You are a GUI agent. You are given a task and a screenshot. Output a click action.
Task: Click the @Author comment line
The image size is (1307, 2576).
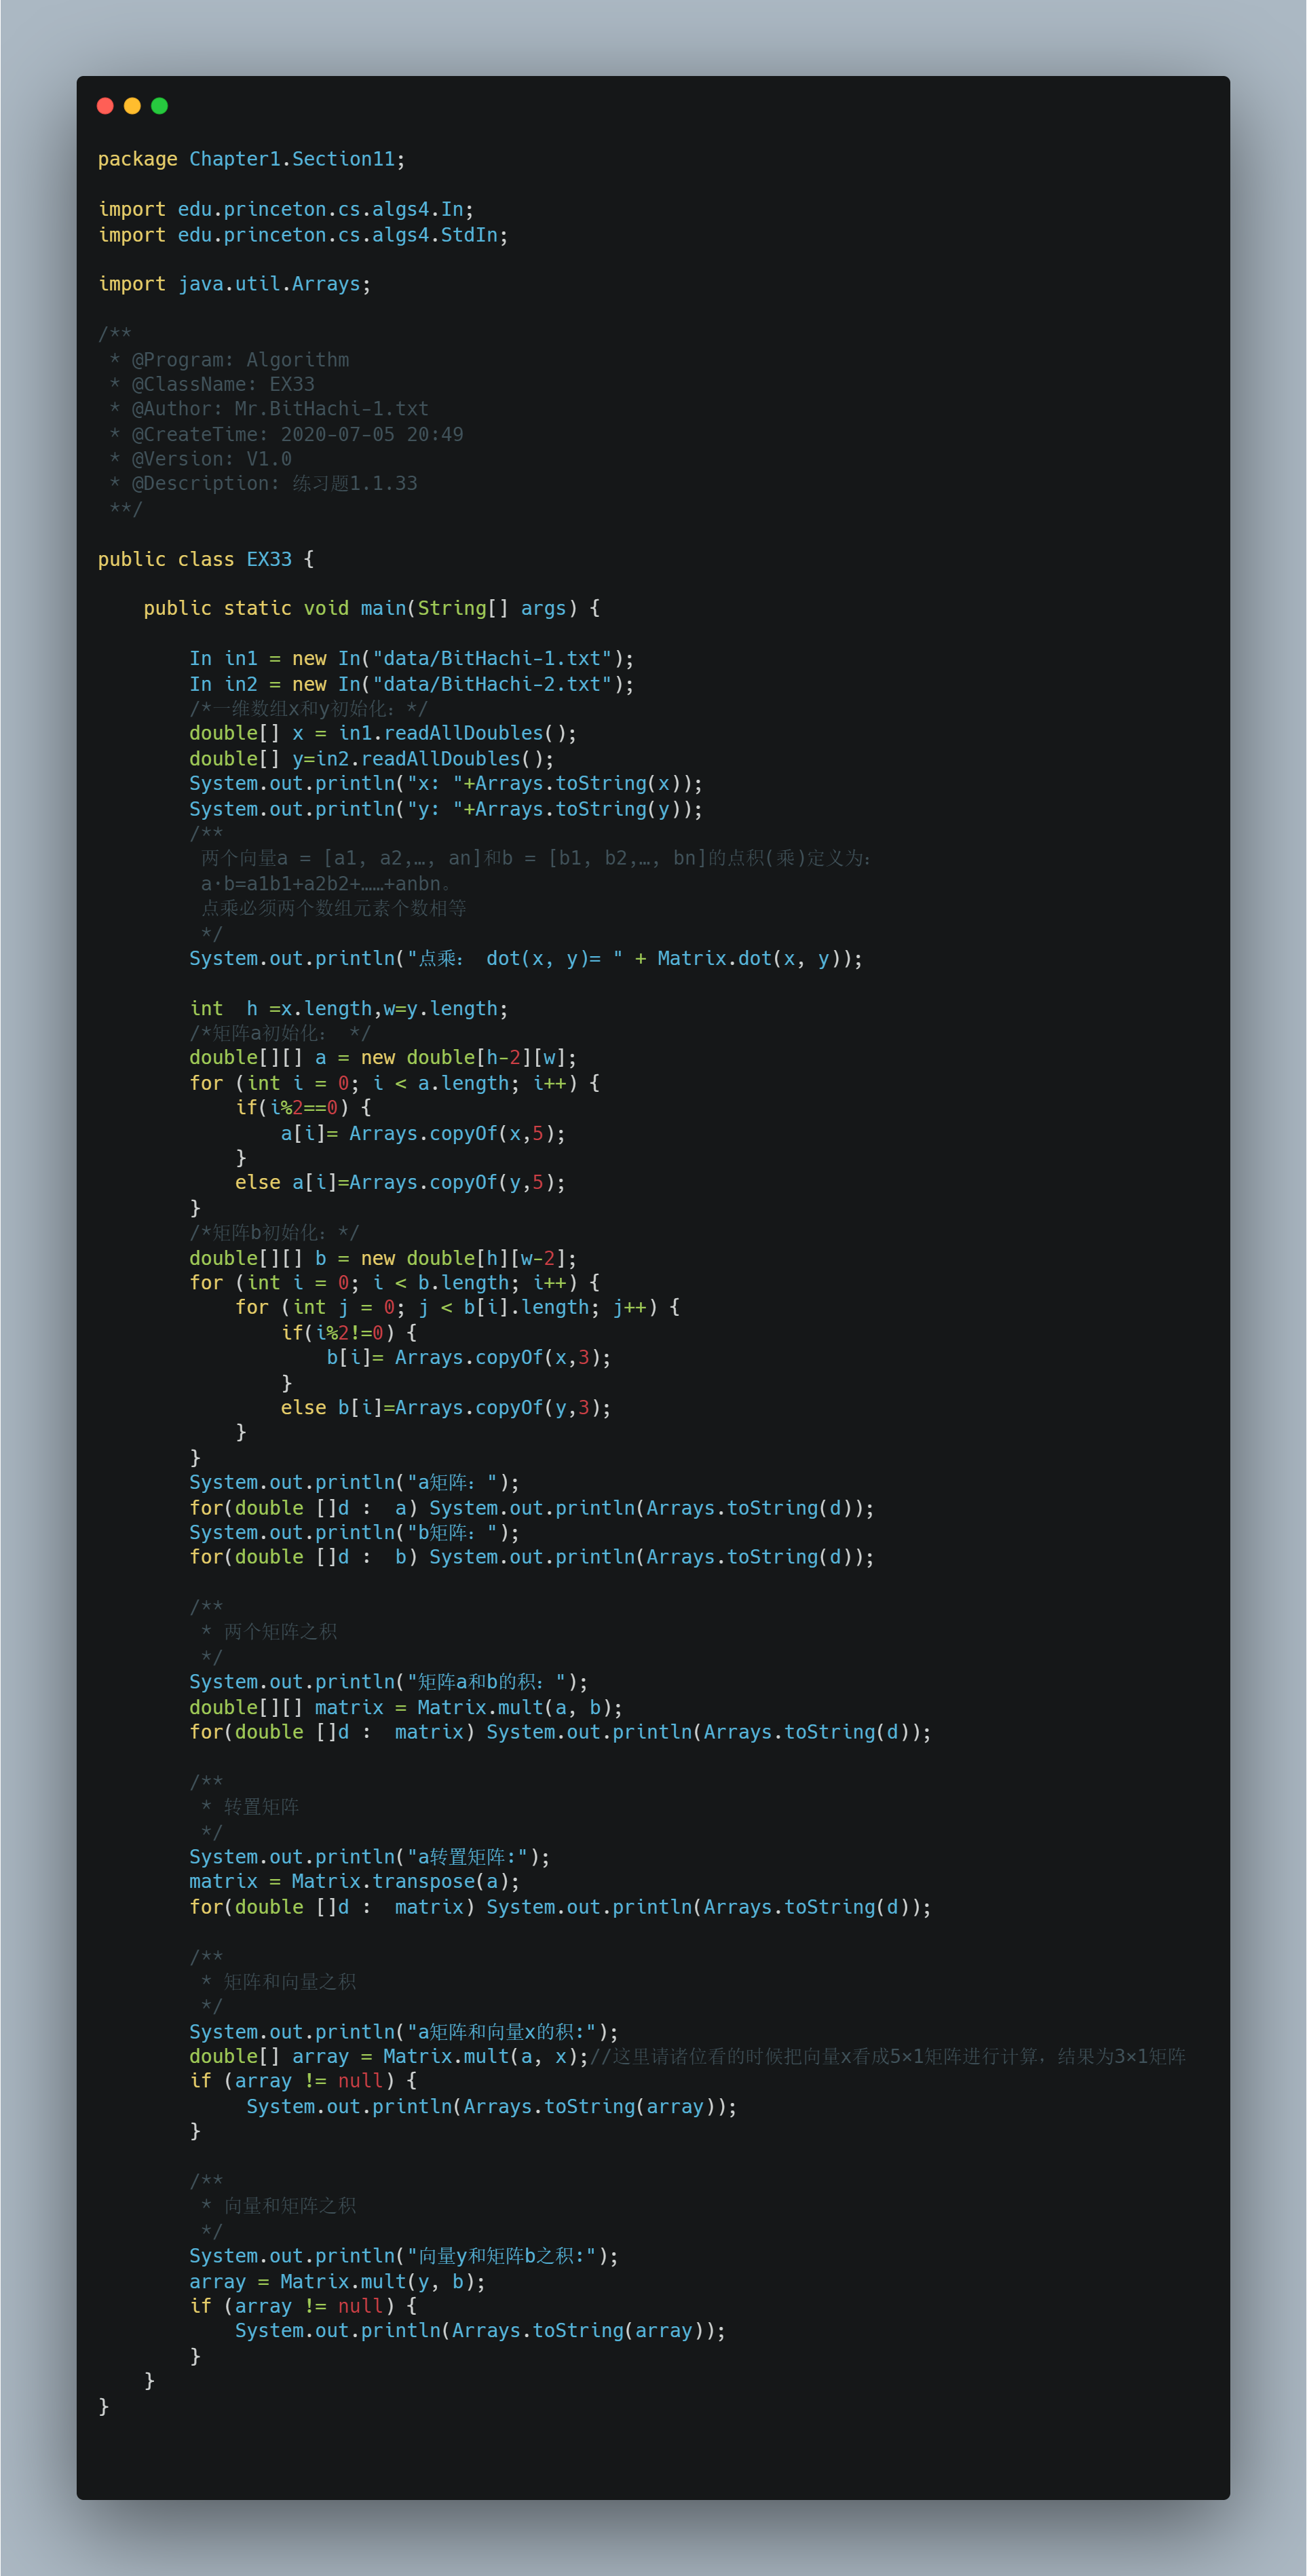point(269,409)
